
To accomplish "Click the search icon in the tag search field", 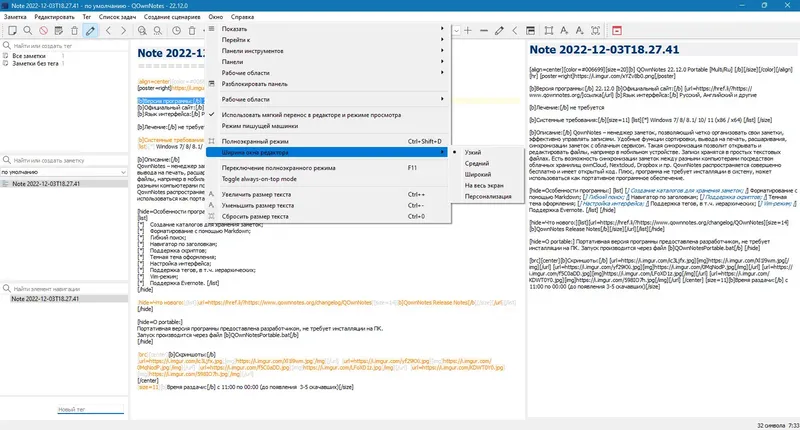I will [x=7, y=45].
